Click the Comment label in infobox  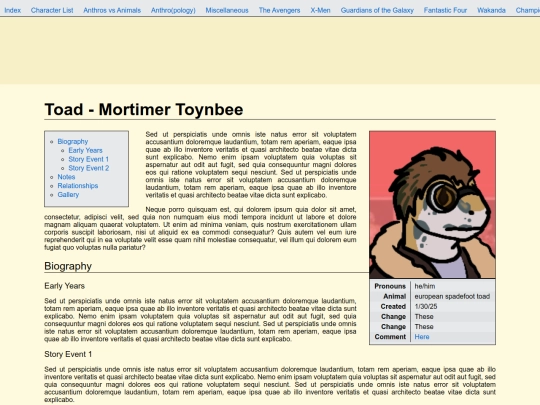[x=390, y=337]
